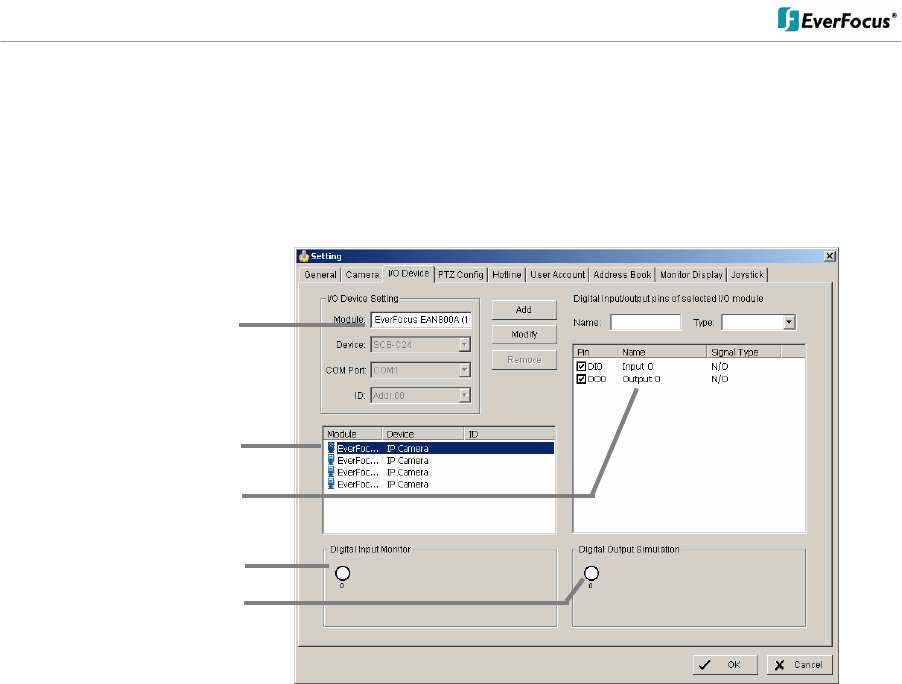Click the digital output 0 simulation circle

tap(591, 573)
